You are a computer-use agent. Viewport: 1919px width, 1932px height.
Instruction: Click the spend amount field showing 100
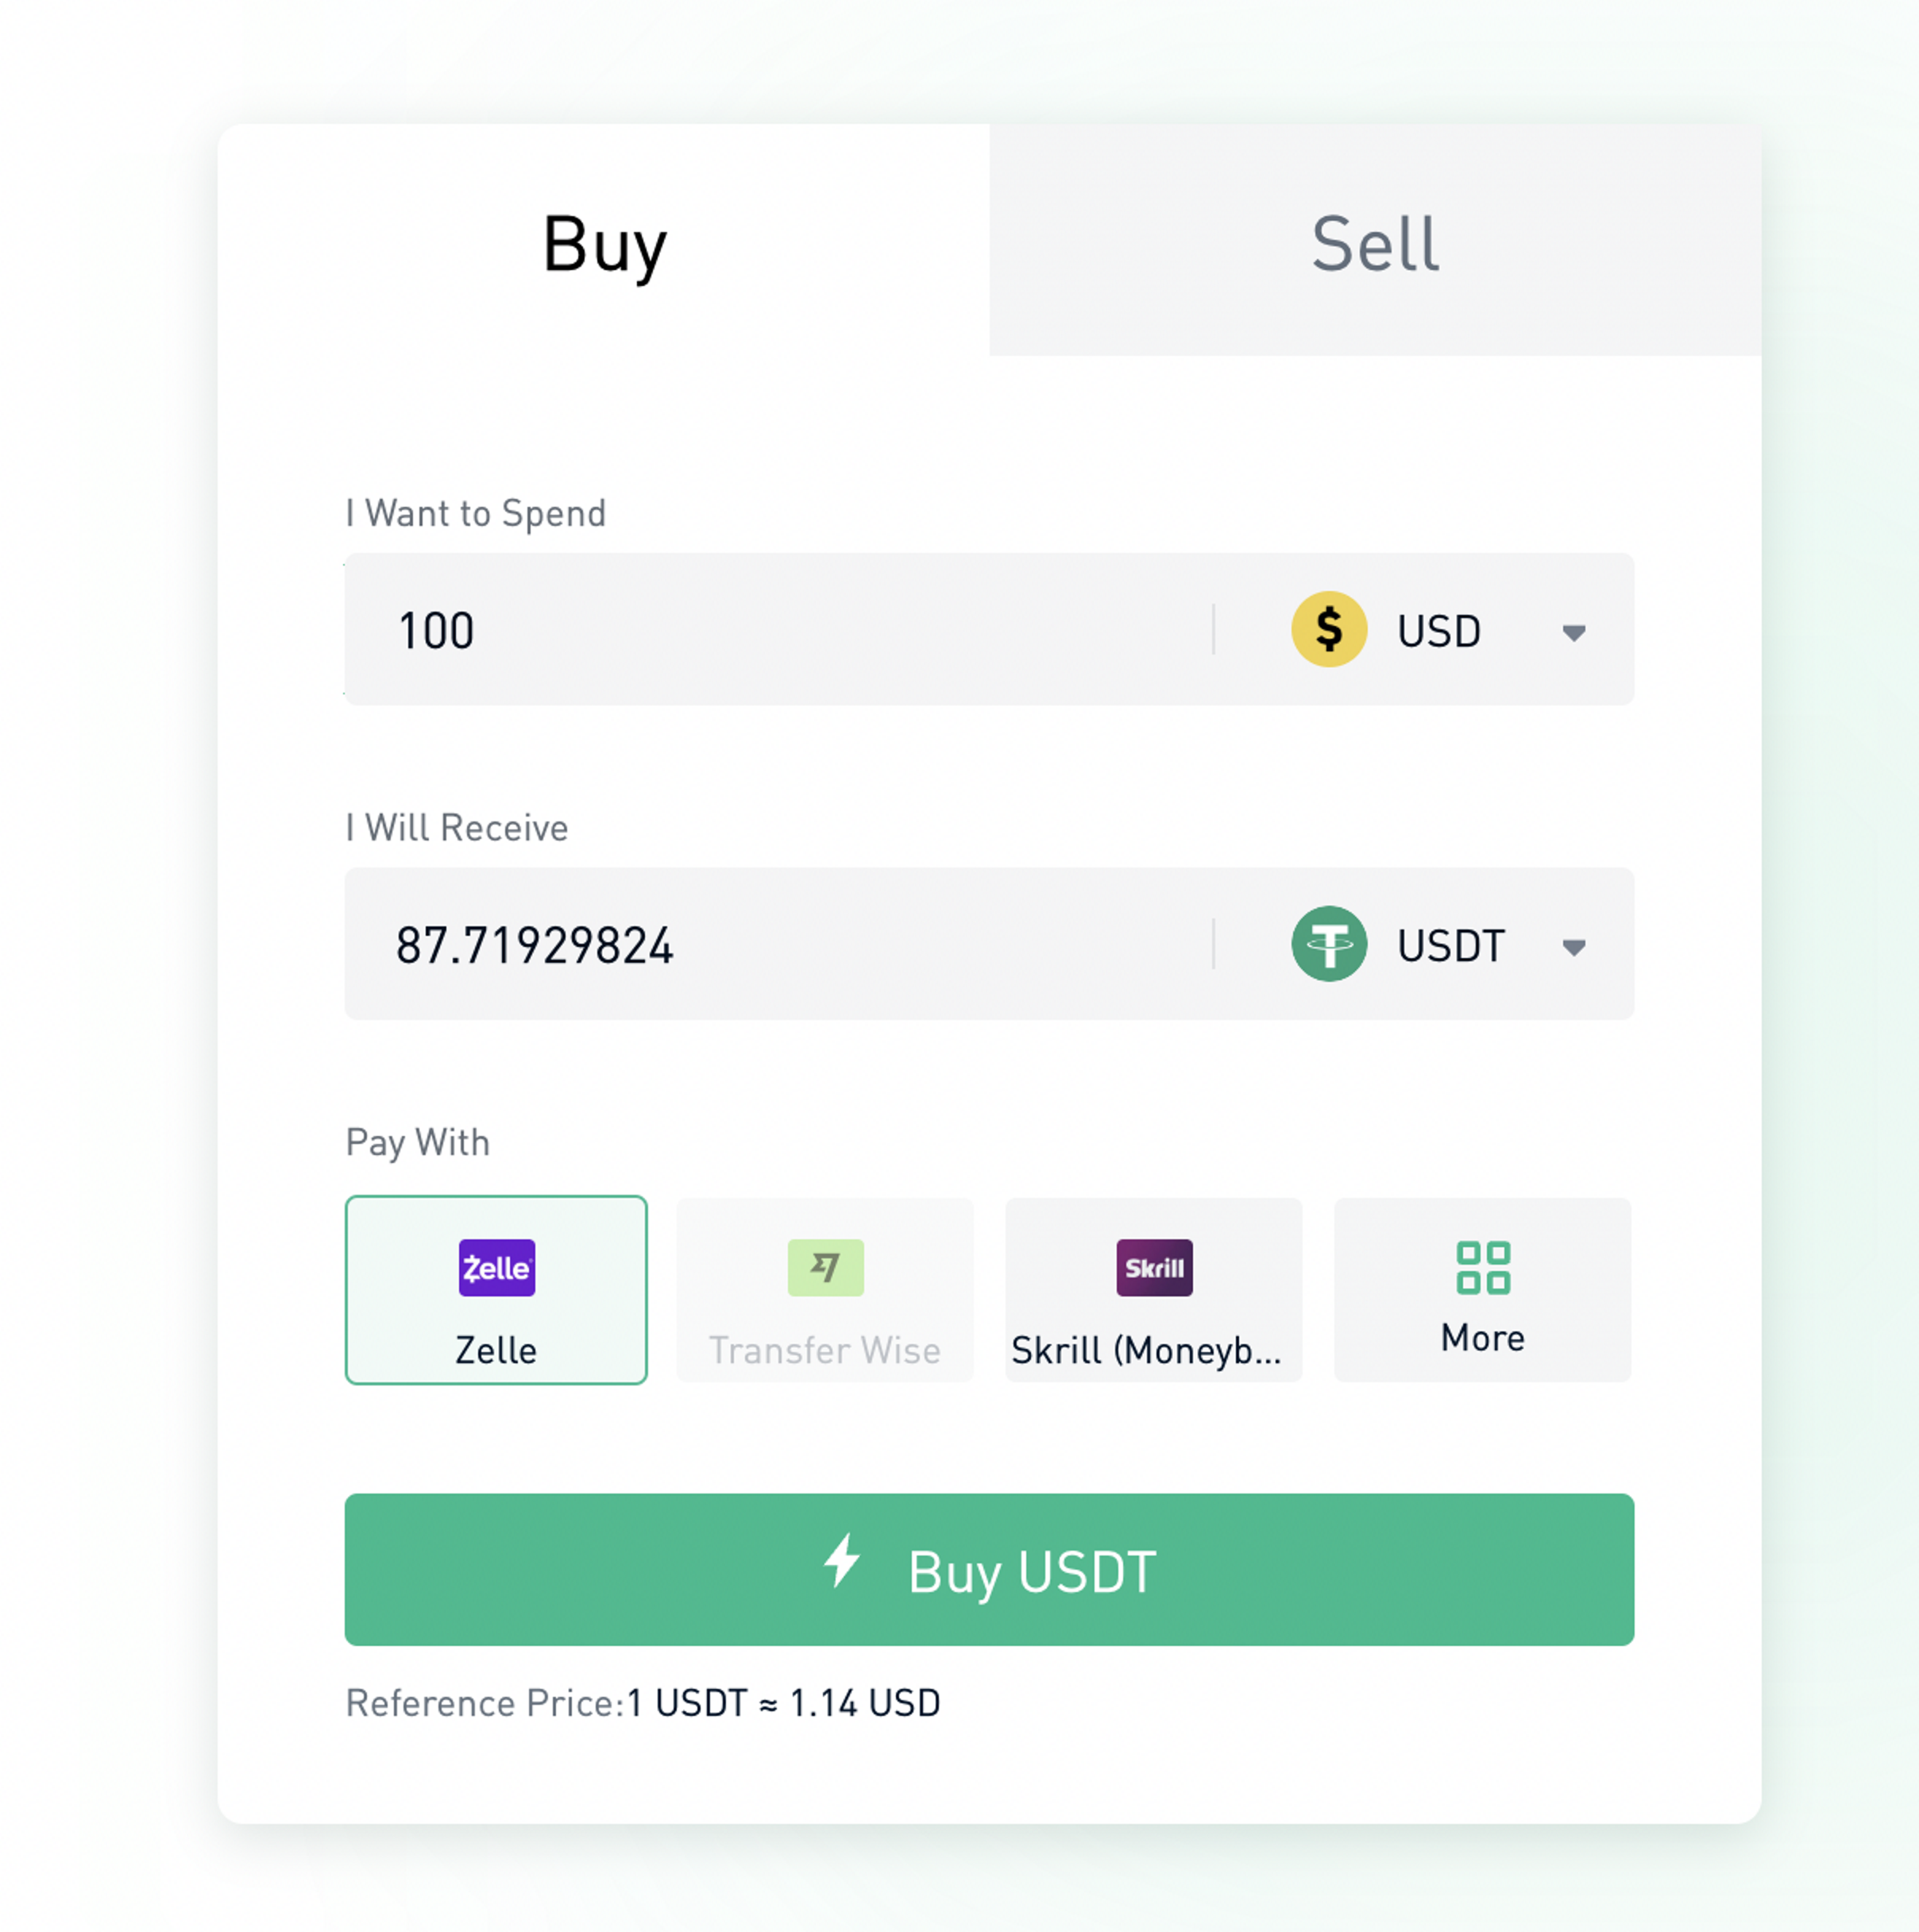(778, 630)
